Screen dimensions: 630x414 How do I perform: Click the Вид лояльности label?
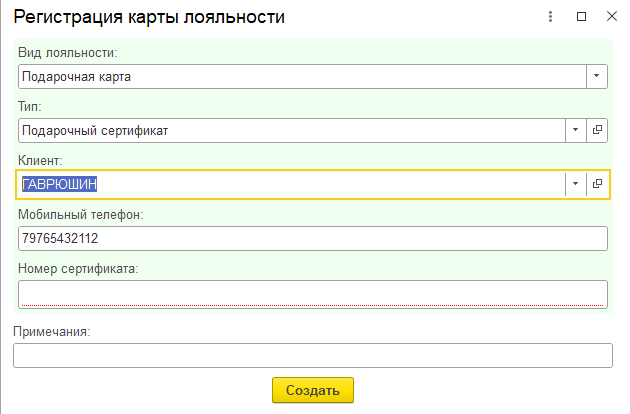tap(68, 52)
